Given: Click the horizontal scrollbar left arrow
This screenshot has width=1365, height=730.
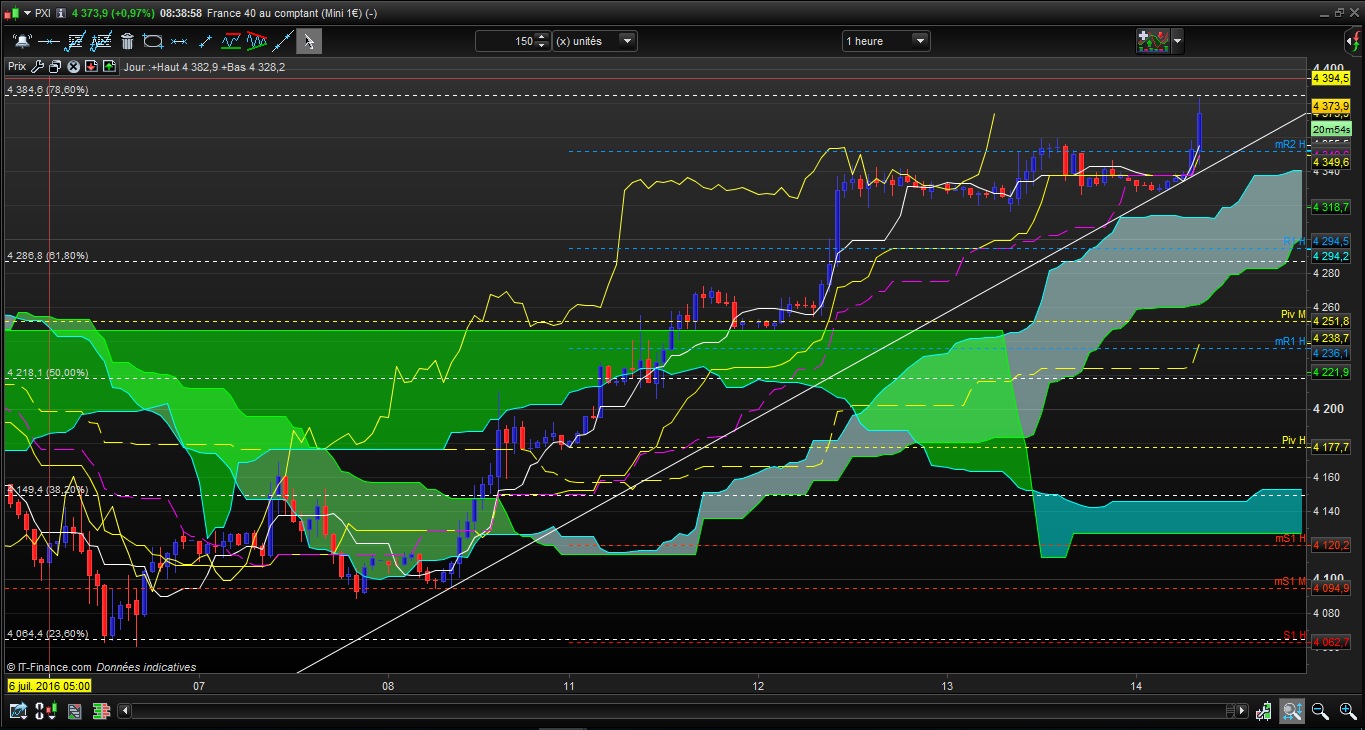Looking at the screenshot, I should pos(125,712).
